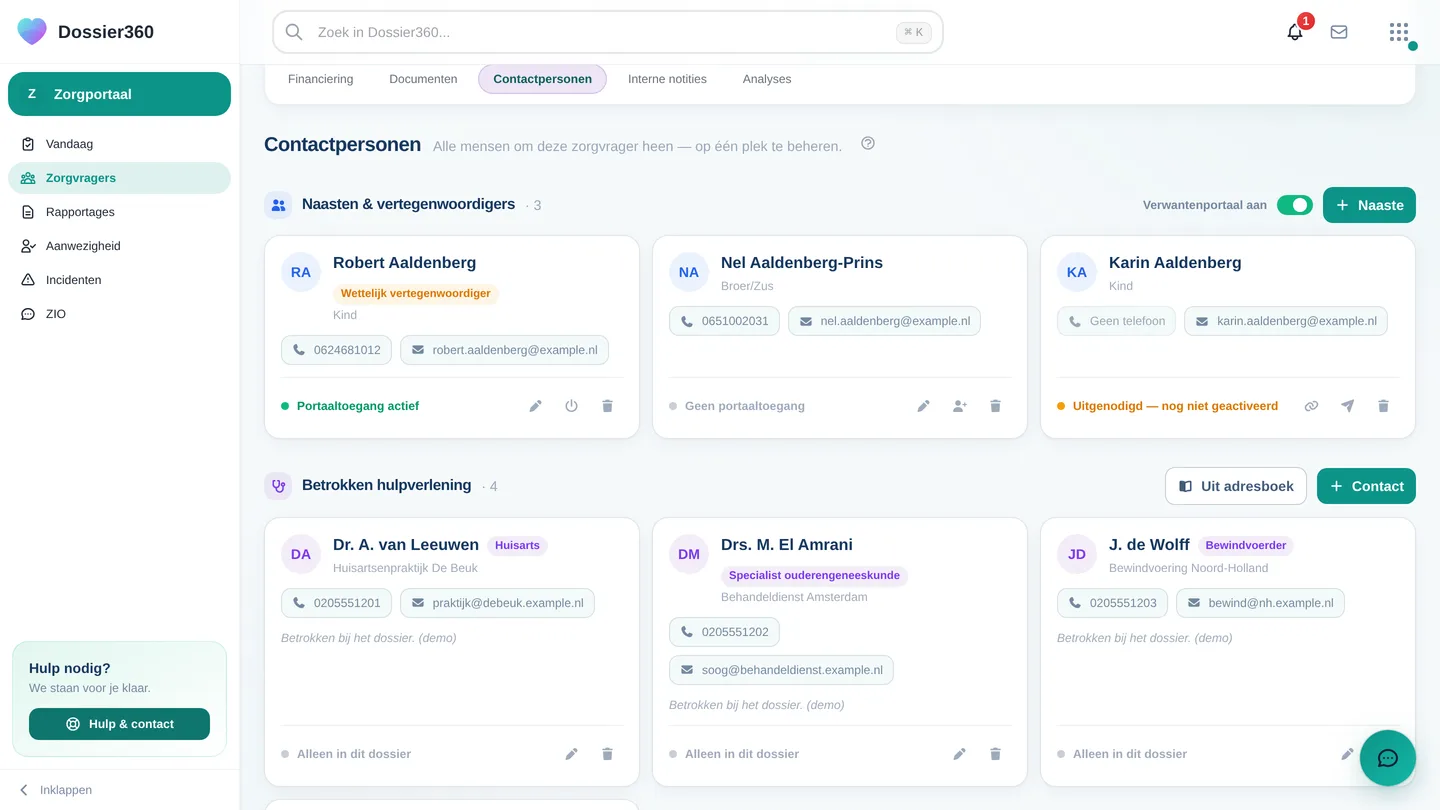
Task: Copy invitation link for Karin Aaldenberg
Action: point(1312,406)
